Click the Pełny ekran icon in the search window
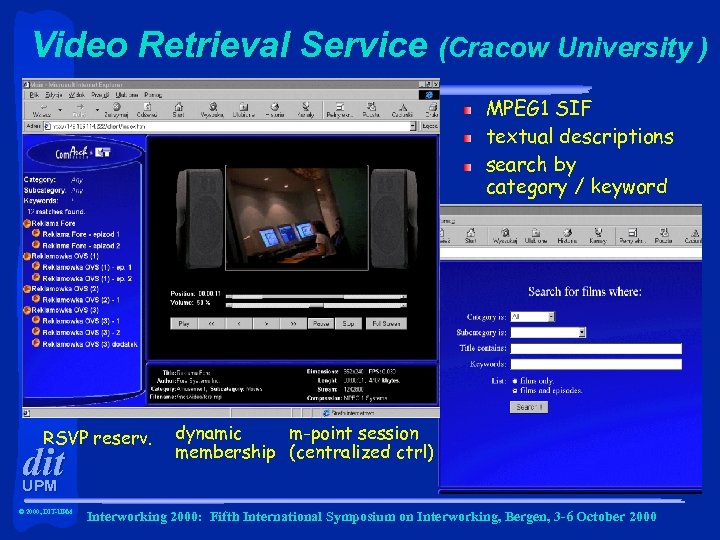The height and width of the screenshot is (540, 720). point(632,236)
